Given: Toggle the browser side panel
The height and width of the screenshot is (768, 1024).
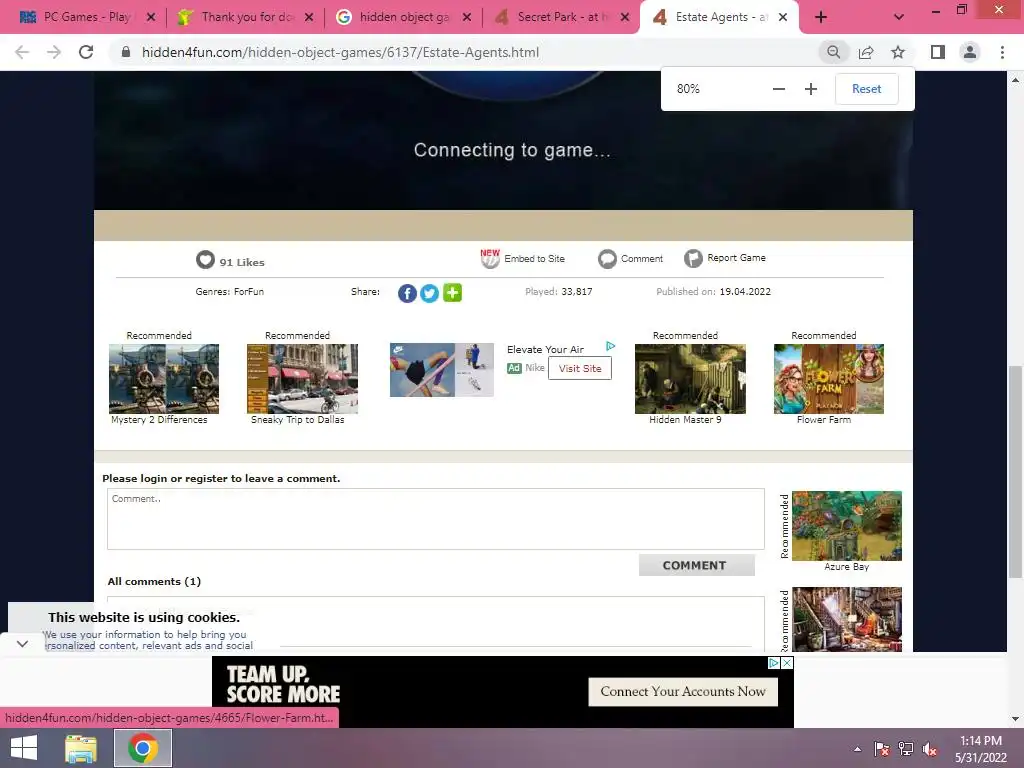Looking at the screenshot, I should 938,52.
